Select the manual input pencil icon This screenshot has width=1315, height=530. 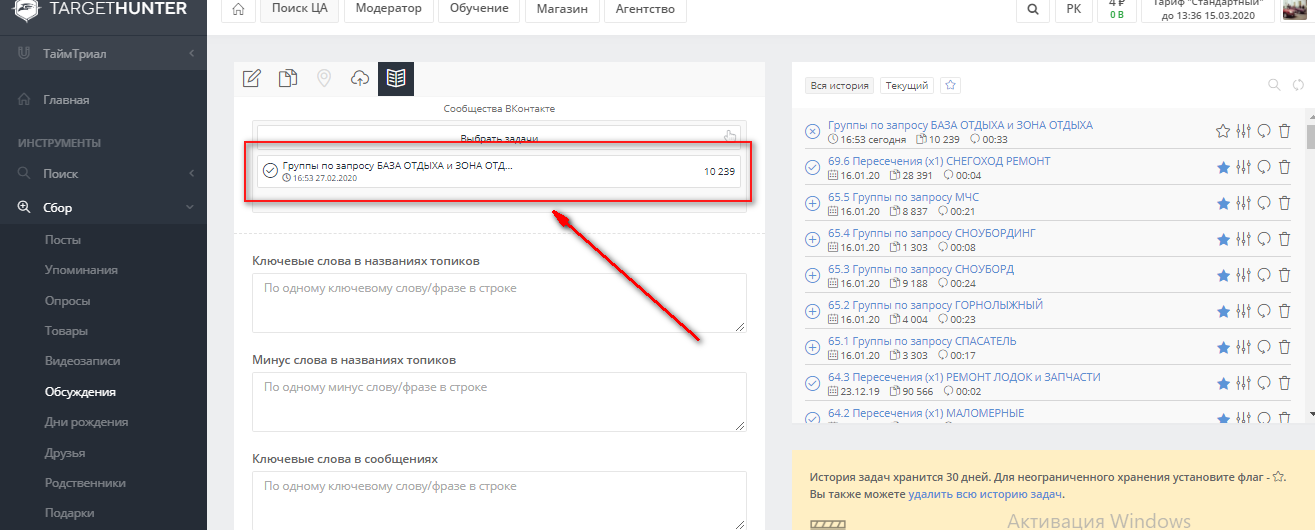point(252,79)
